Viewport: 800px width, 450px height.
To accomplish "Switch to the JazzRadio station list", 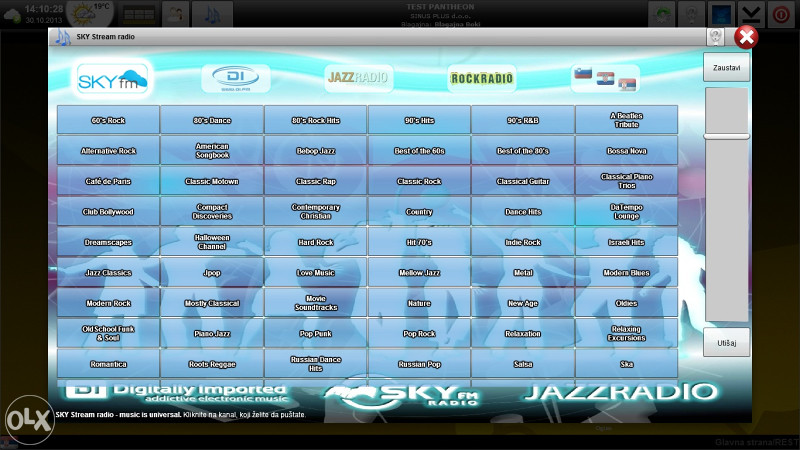I will [359, 78].
